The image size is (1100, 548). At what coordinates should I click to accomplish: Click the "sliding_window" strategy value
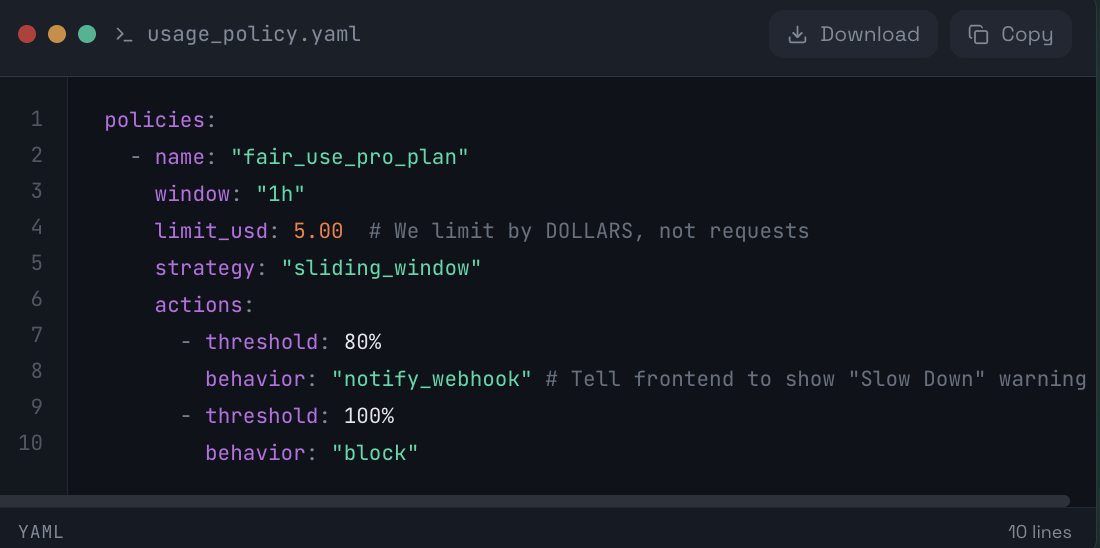click(381, 268)
